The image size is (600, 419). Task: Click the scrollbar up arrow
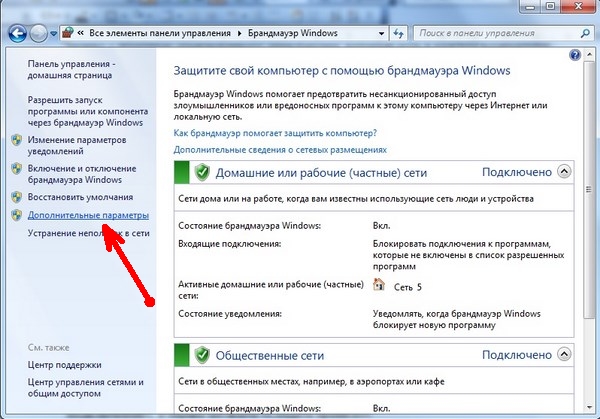point(589,55)
